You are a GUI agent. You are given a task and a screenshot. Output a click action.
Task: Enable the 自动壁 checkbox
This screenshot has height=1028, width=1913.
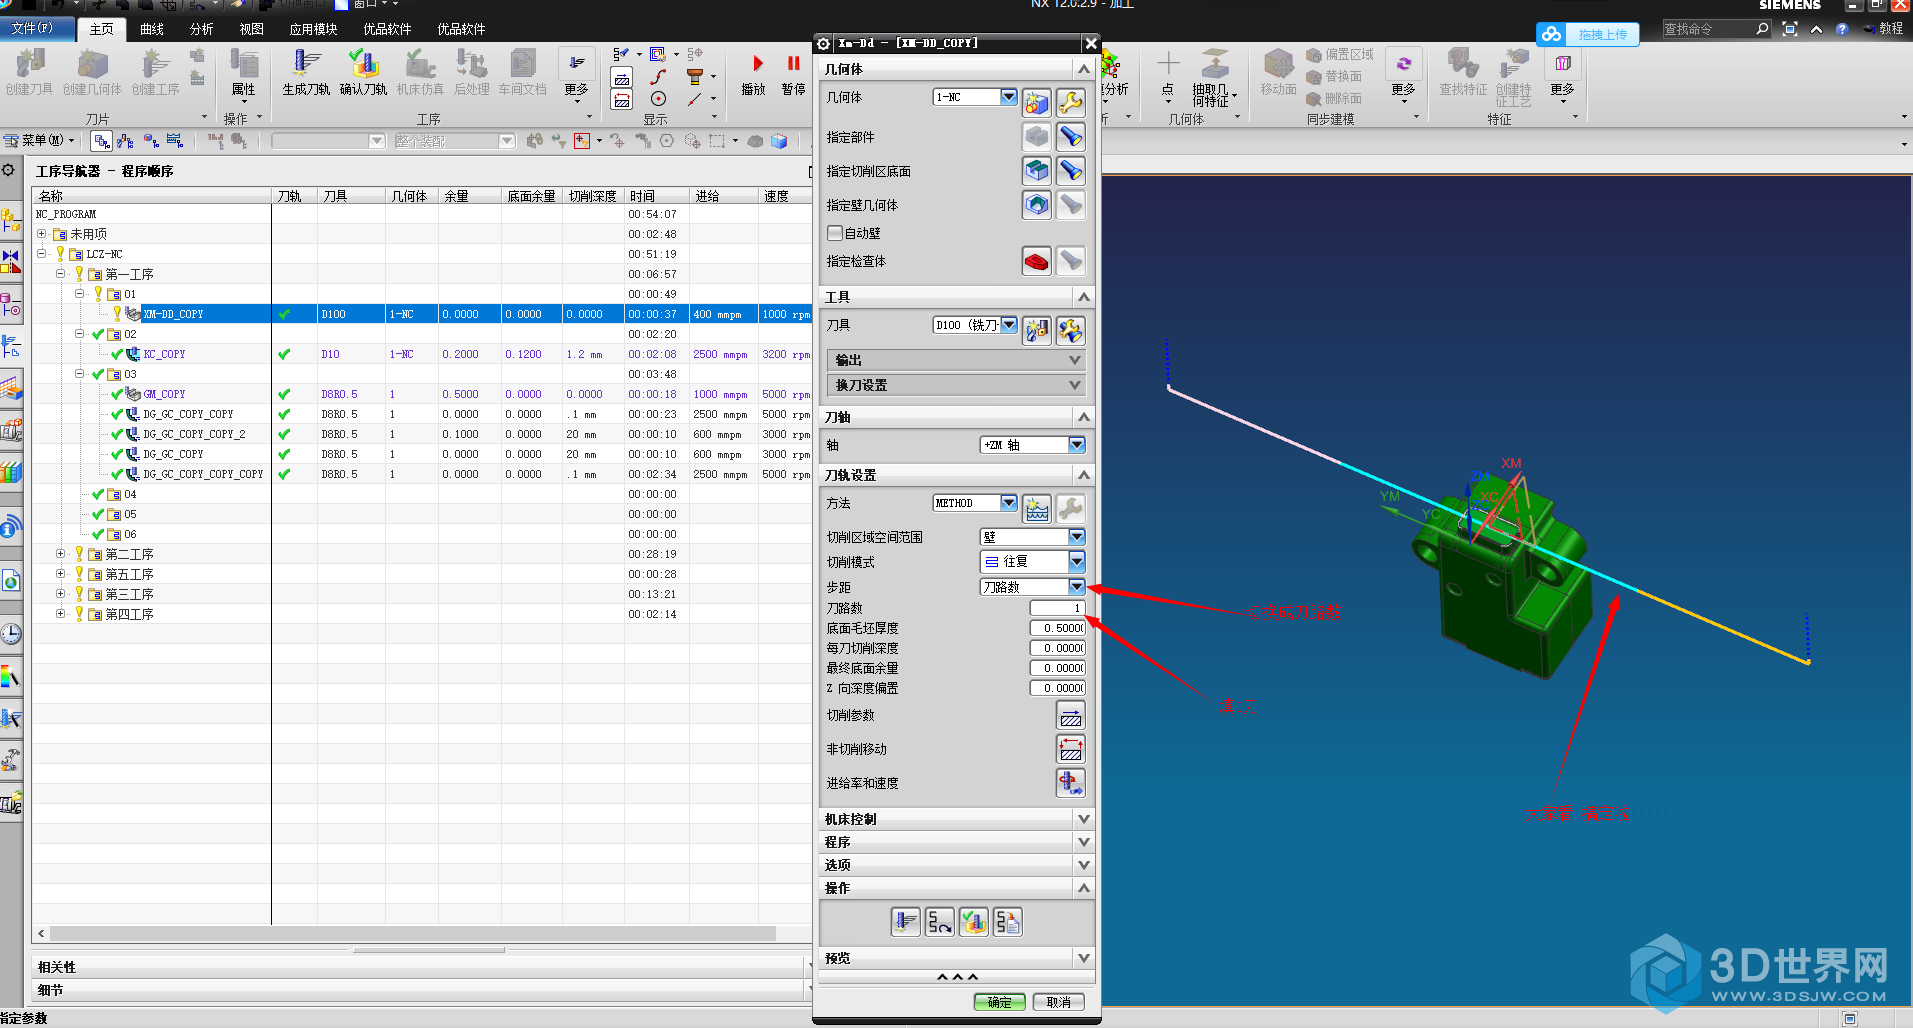(x=835, y=233)
